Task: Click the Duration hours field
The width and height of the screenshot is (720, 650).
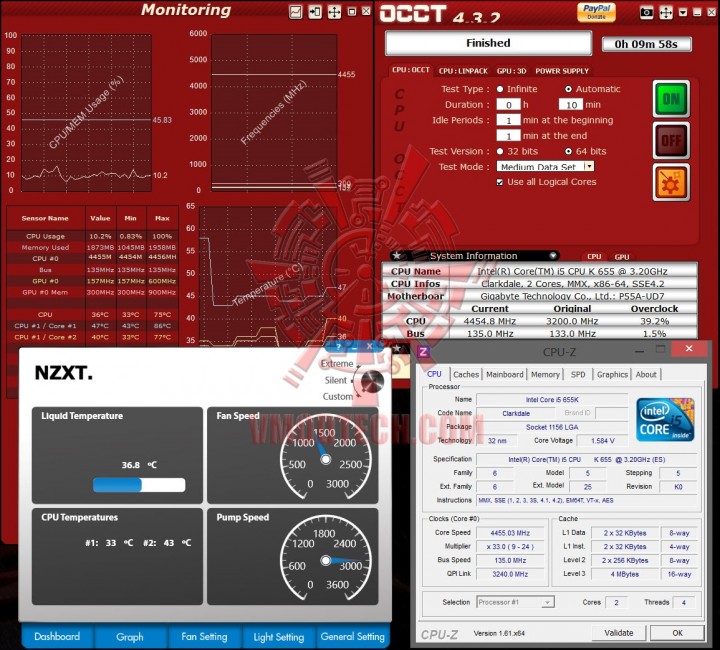Action: 508,105
